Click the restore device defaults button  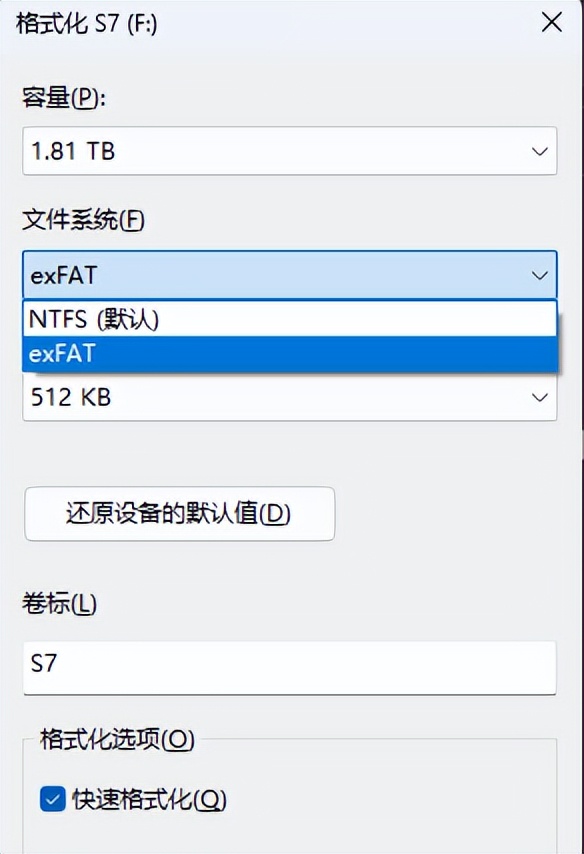pyautogui.click(x=179, y=514)
